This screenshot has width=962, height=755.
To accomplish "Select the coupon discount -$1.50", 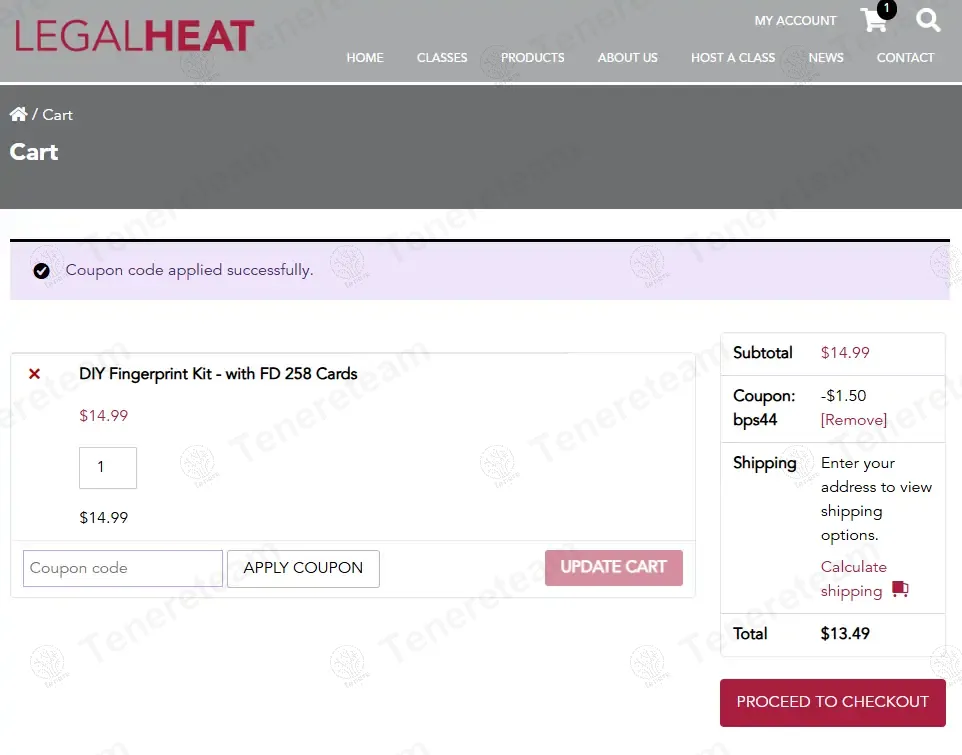I will (x=843, y=396).
